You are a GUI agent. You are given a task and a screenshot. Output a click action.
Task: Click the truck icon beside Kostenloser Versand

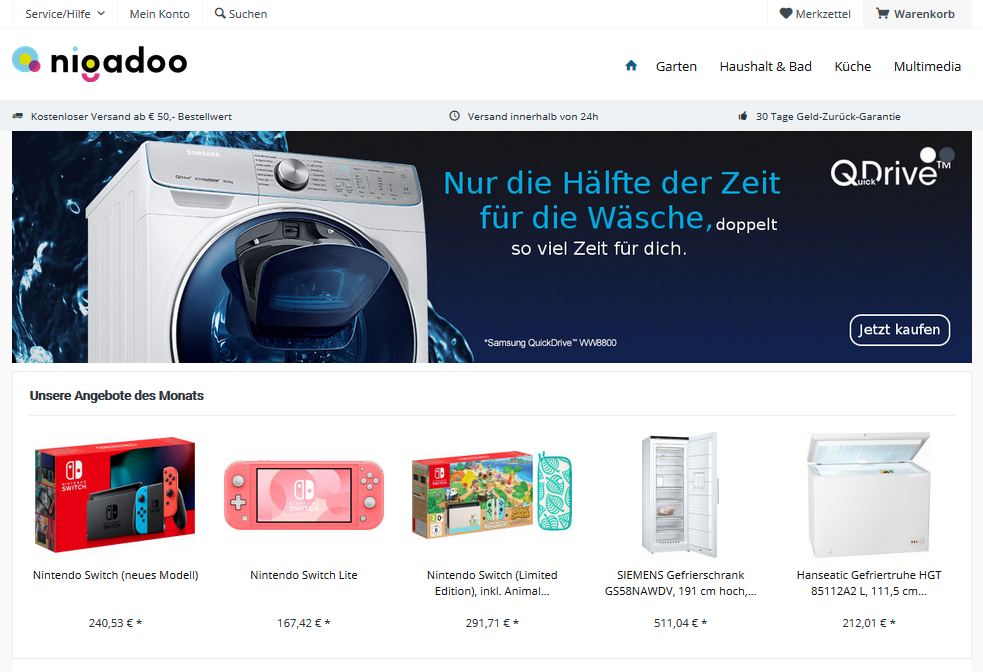[x=18, y=116]
